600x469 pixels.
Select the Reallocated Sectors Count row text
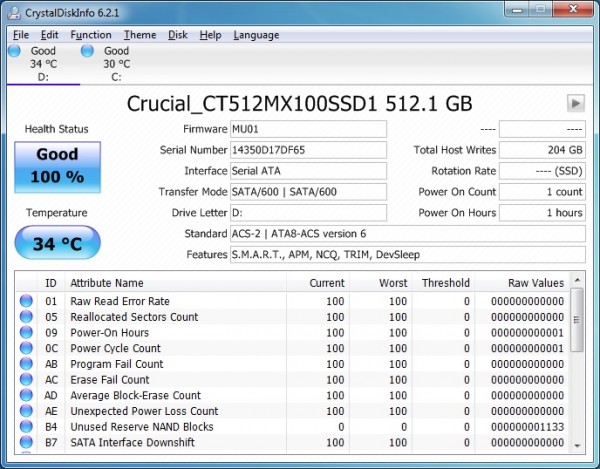(x=134, y=317)
